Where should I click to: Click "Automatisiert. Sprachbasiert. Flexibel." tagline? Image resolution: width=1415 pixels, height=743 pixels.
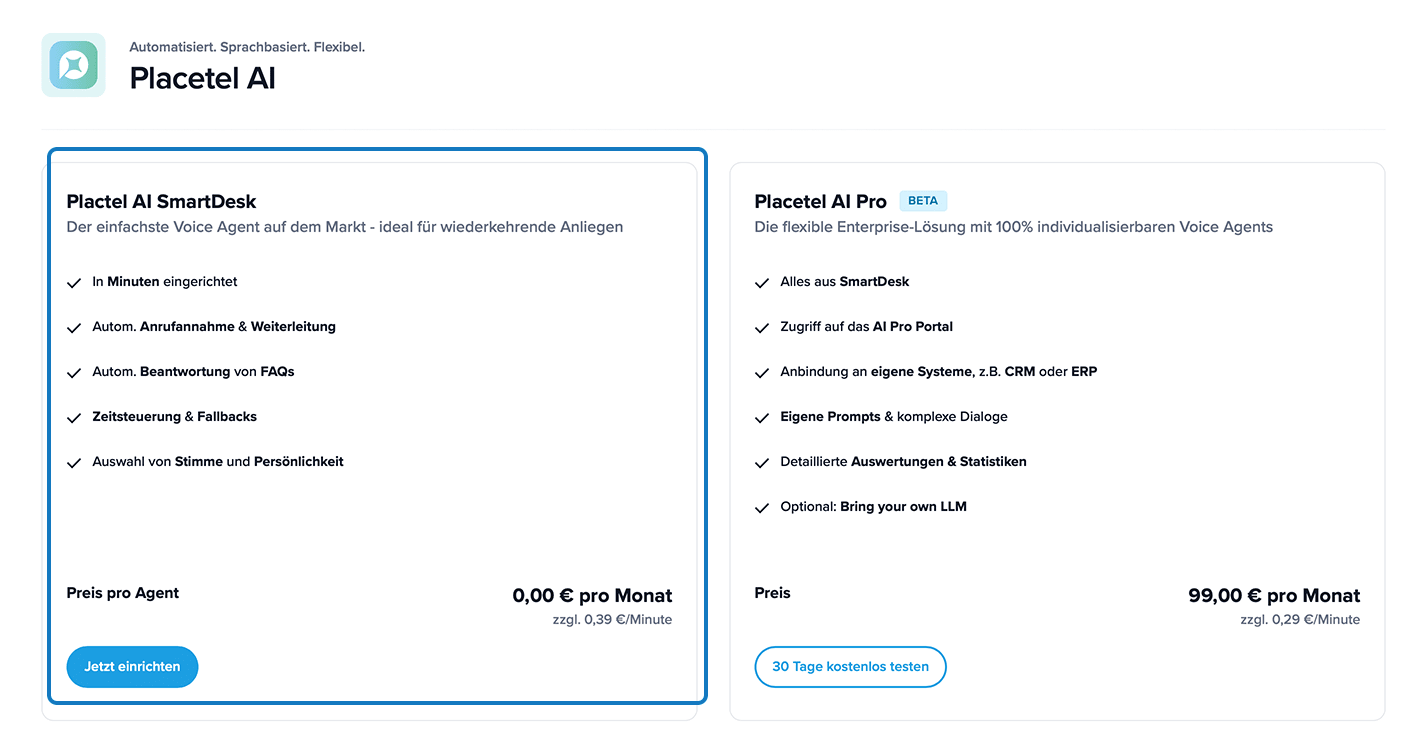tap(247, 47)
